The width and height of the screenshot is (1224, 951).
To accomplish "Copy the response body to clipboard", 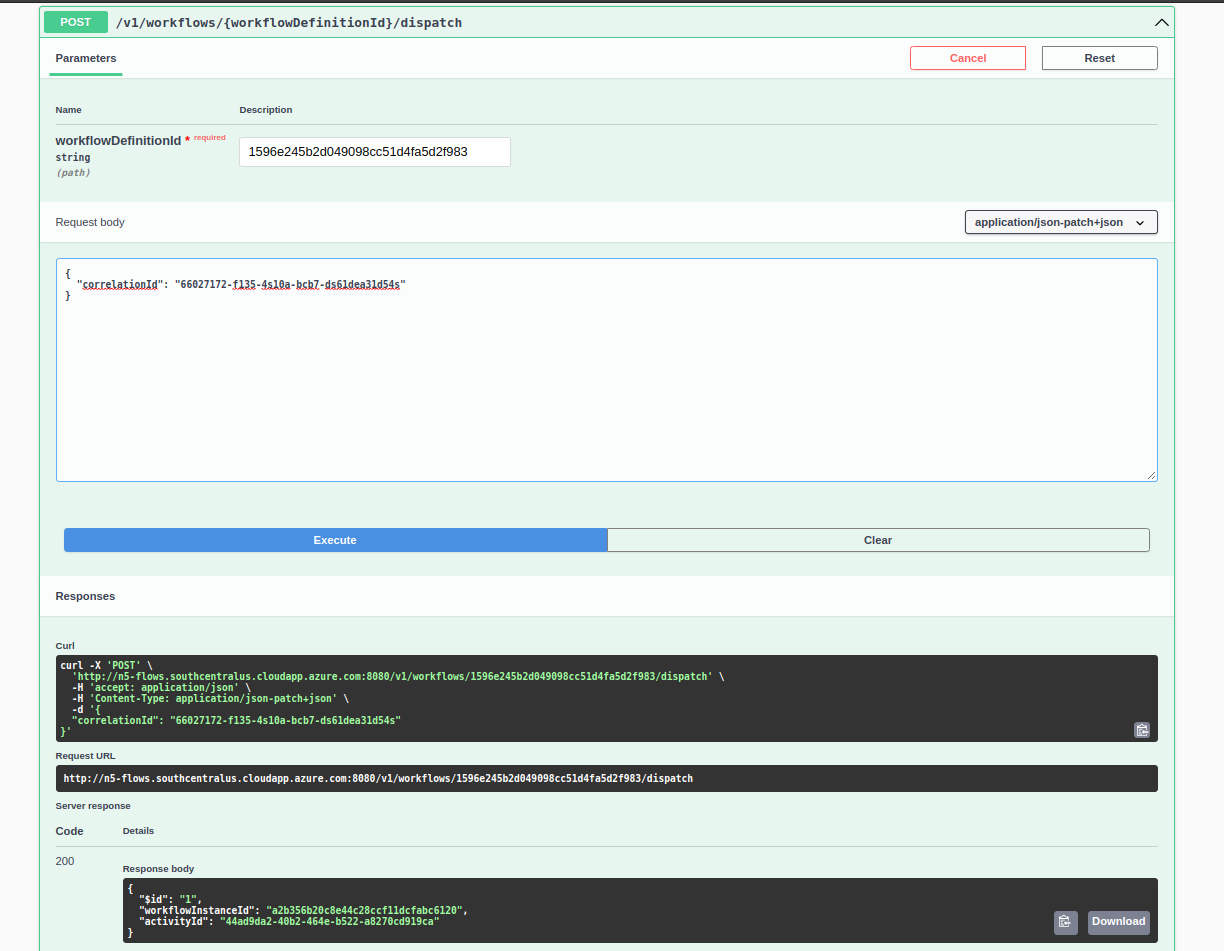I will point(1065,922).
